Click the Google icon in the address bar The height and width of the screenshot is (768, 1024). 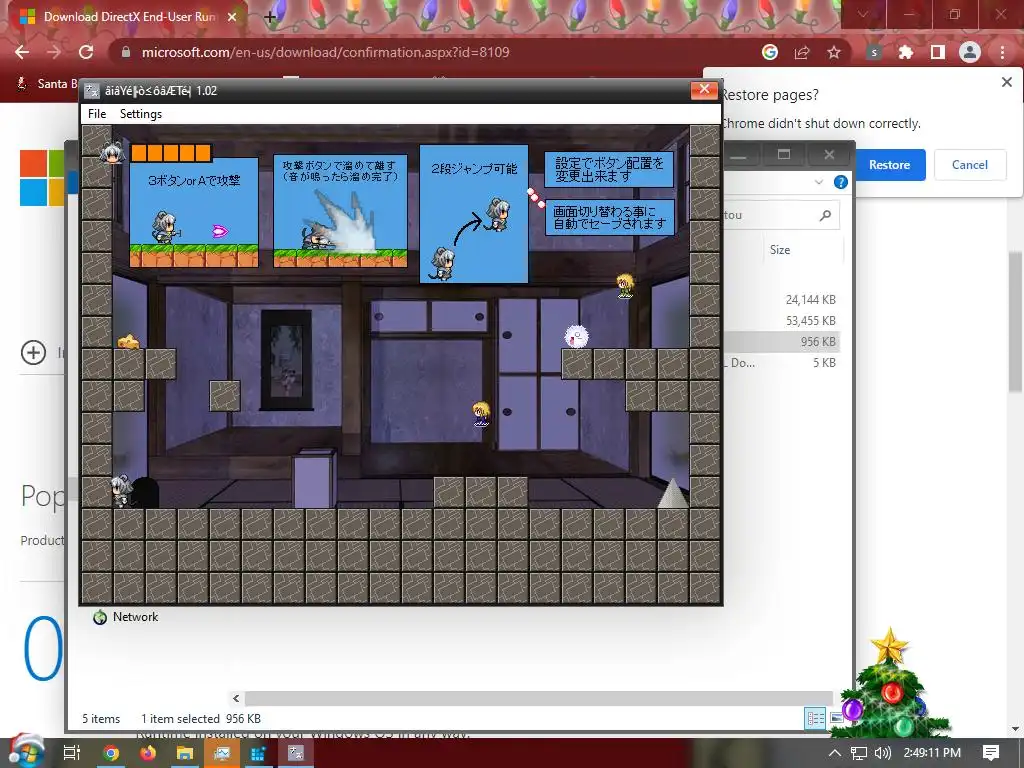pyautogui.click(x=770, y=52)
